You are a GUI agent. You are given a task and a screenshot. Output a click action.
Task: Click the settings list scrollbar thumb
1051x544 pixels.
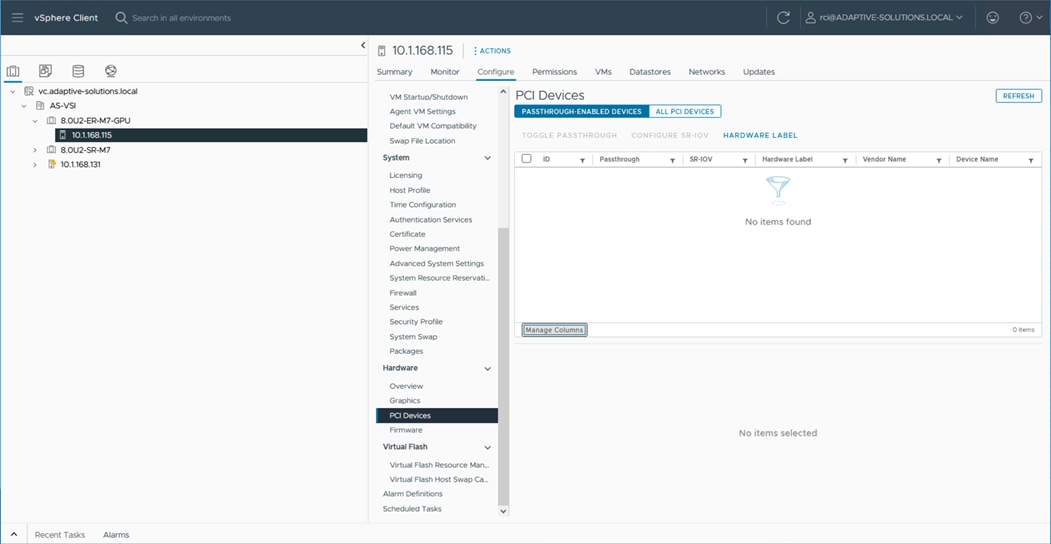point(503,366)
